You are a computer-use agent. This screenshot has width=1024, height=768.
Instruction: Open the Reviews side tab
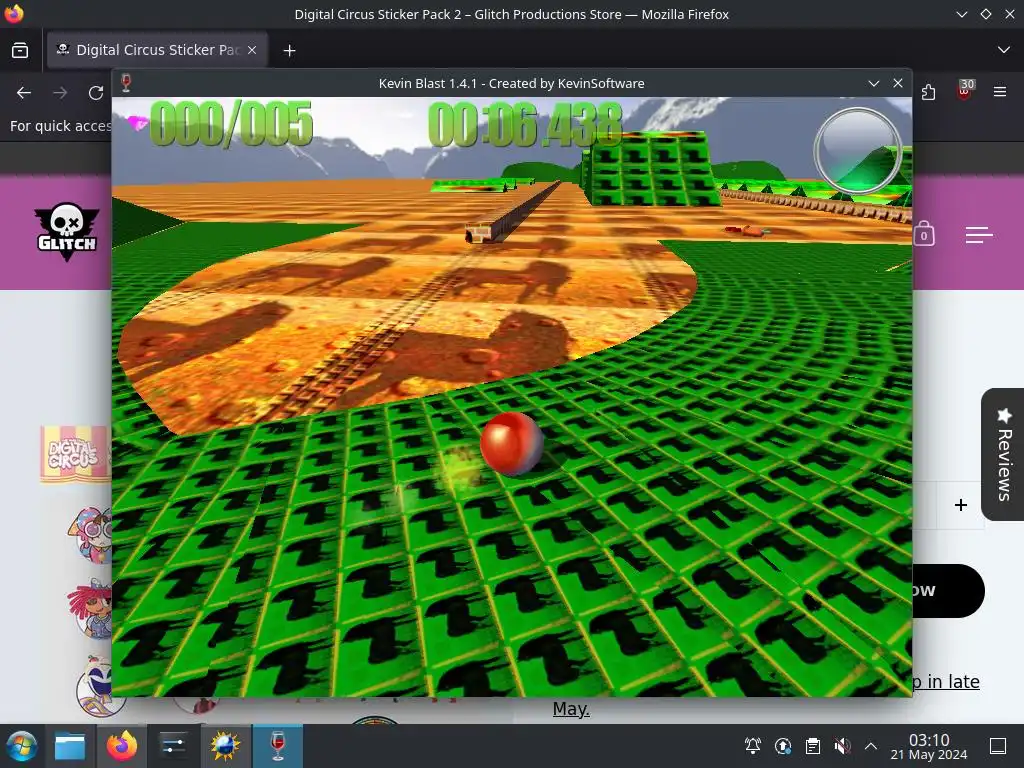coord(1003,455)
